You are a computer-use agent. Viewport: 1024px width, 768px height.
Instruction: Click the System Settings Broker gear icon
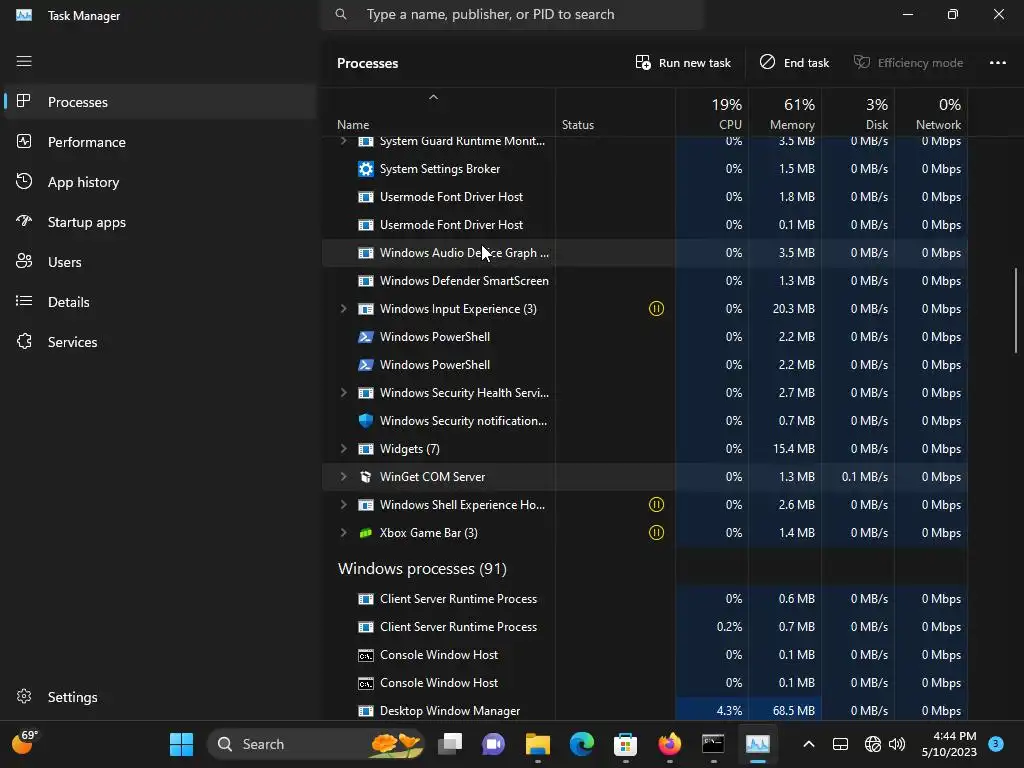pos(366,169)
